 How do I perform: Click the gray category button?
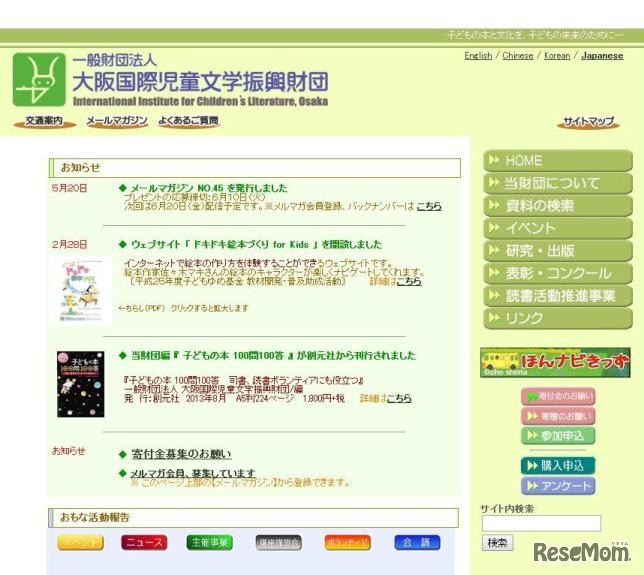coord(278,543)
